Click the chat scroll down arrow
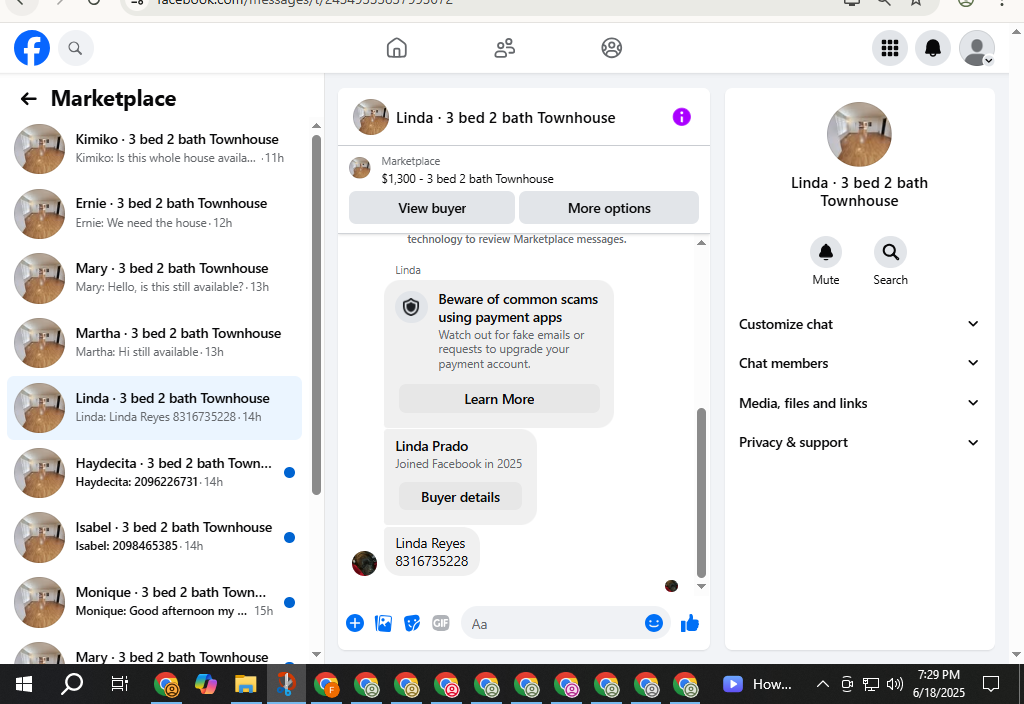Image resolution: width=1024 pixels, height=704 pixels. 701,586
